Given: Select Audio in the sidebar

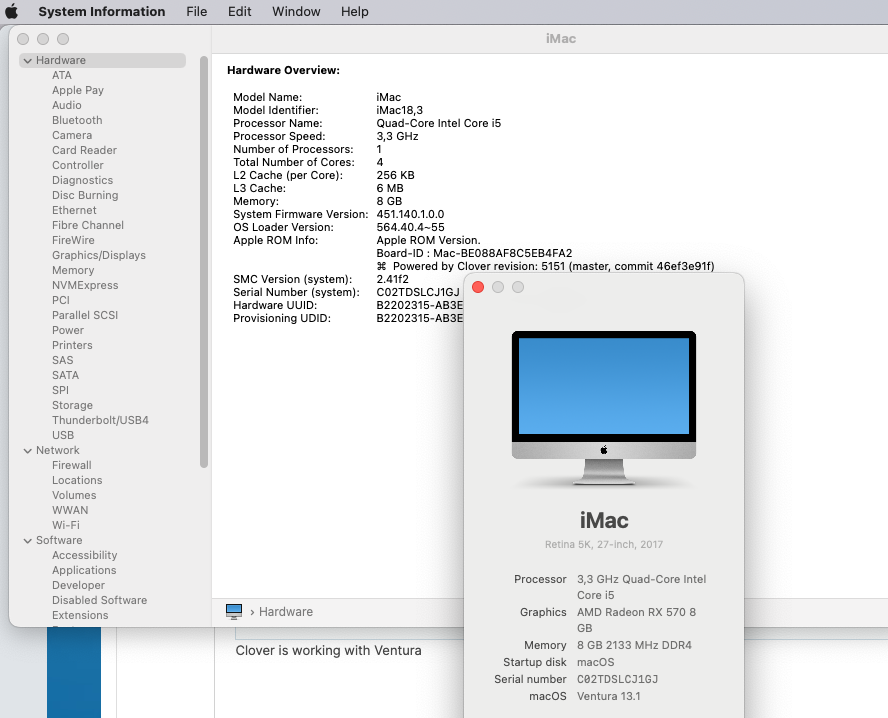Looking at the screenshot, I should (67, 105).
